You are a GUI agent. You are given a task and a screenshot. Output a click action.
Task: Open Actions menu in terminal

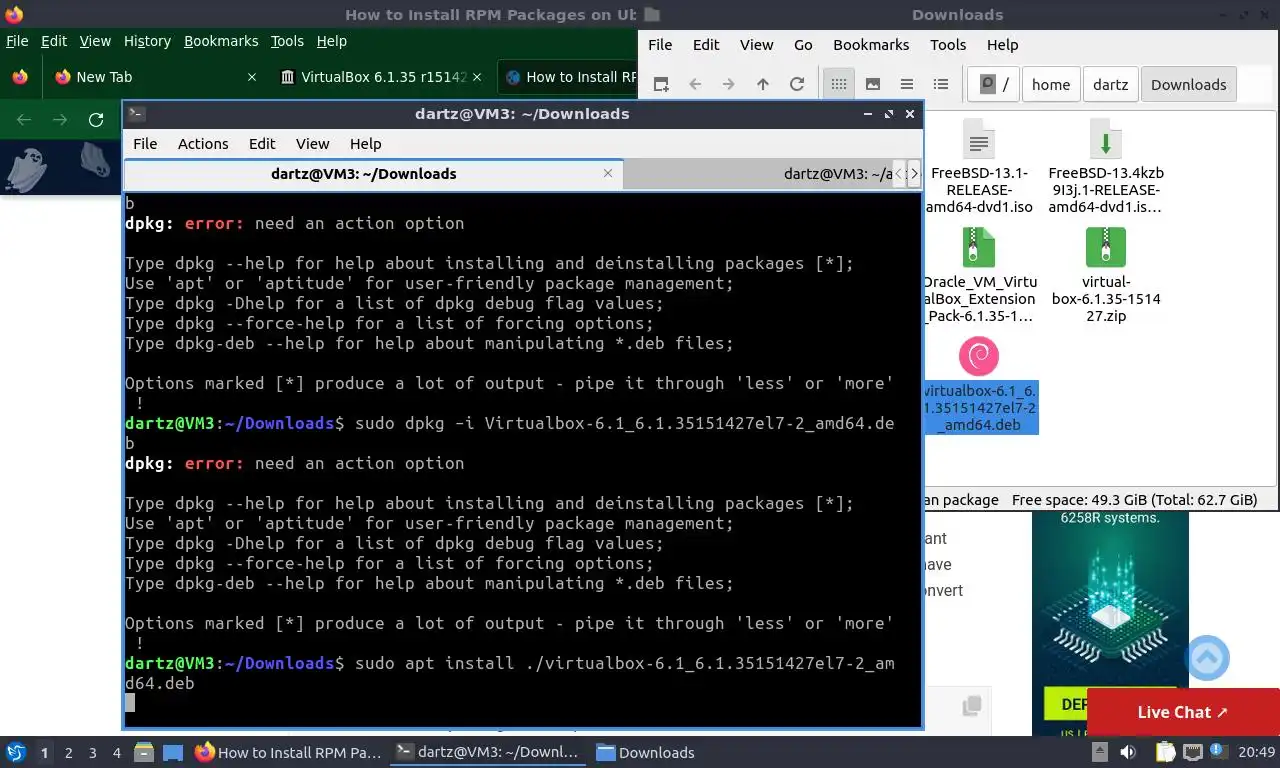[x=203, y=143]
